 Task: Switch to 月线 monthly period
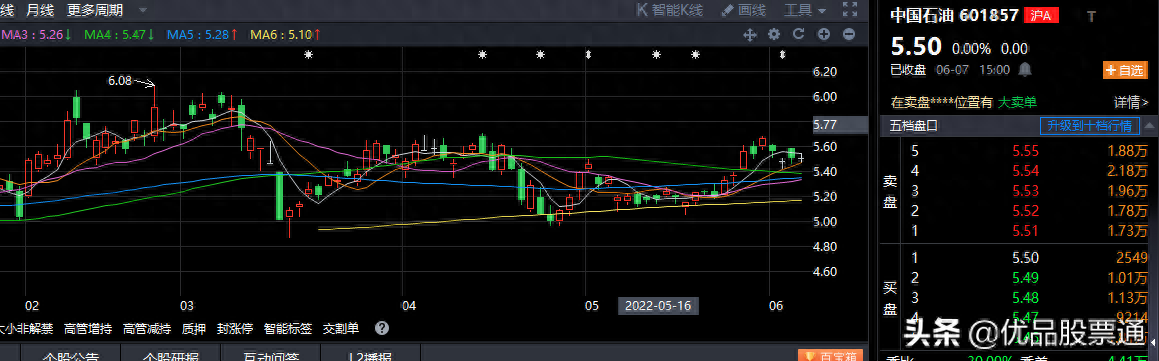[x=39, y=10]
